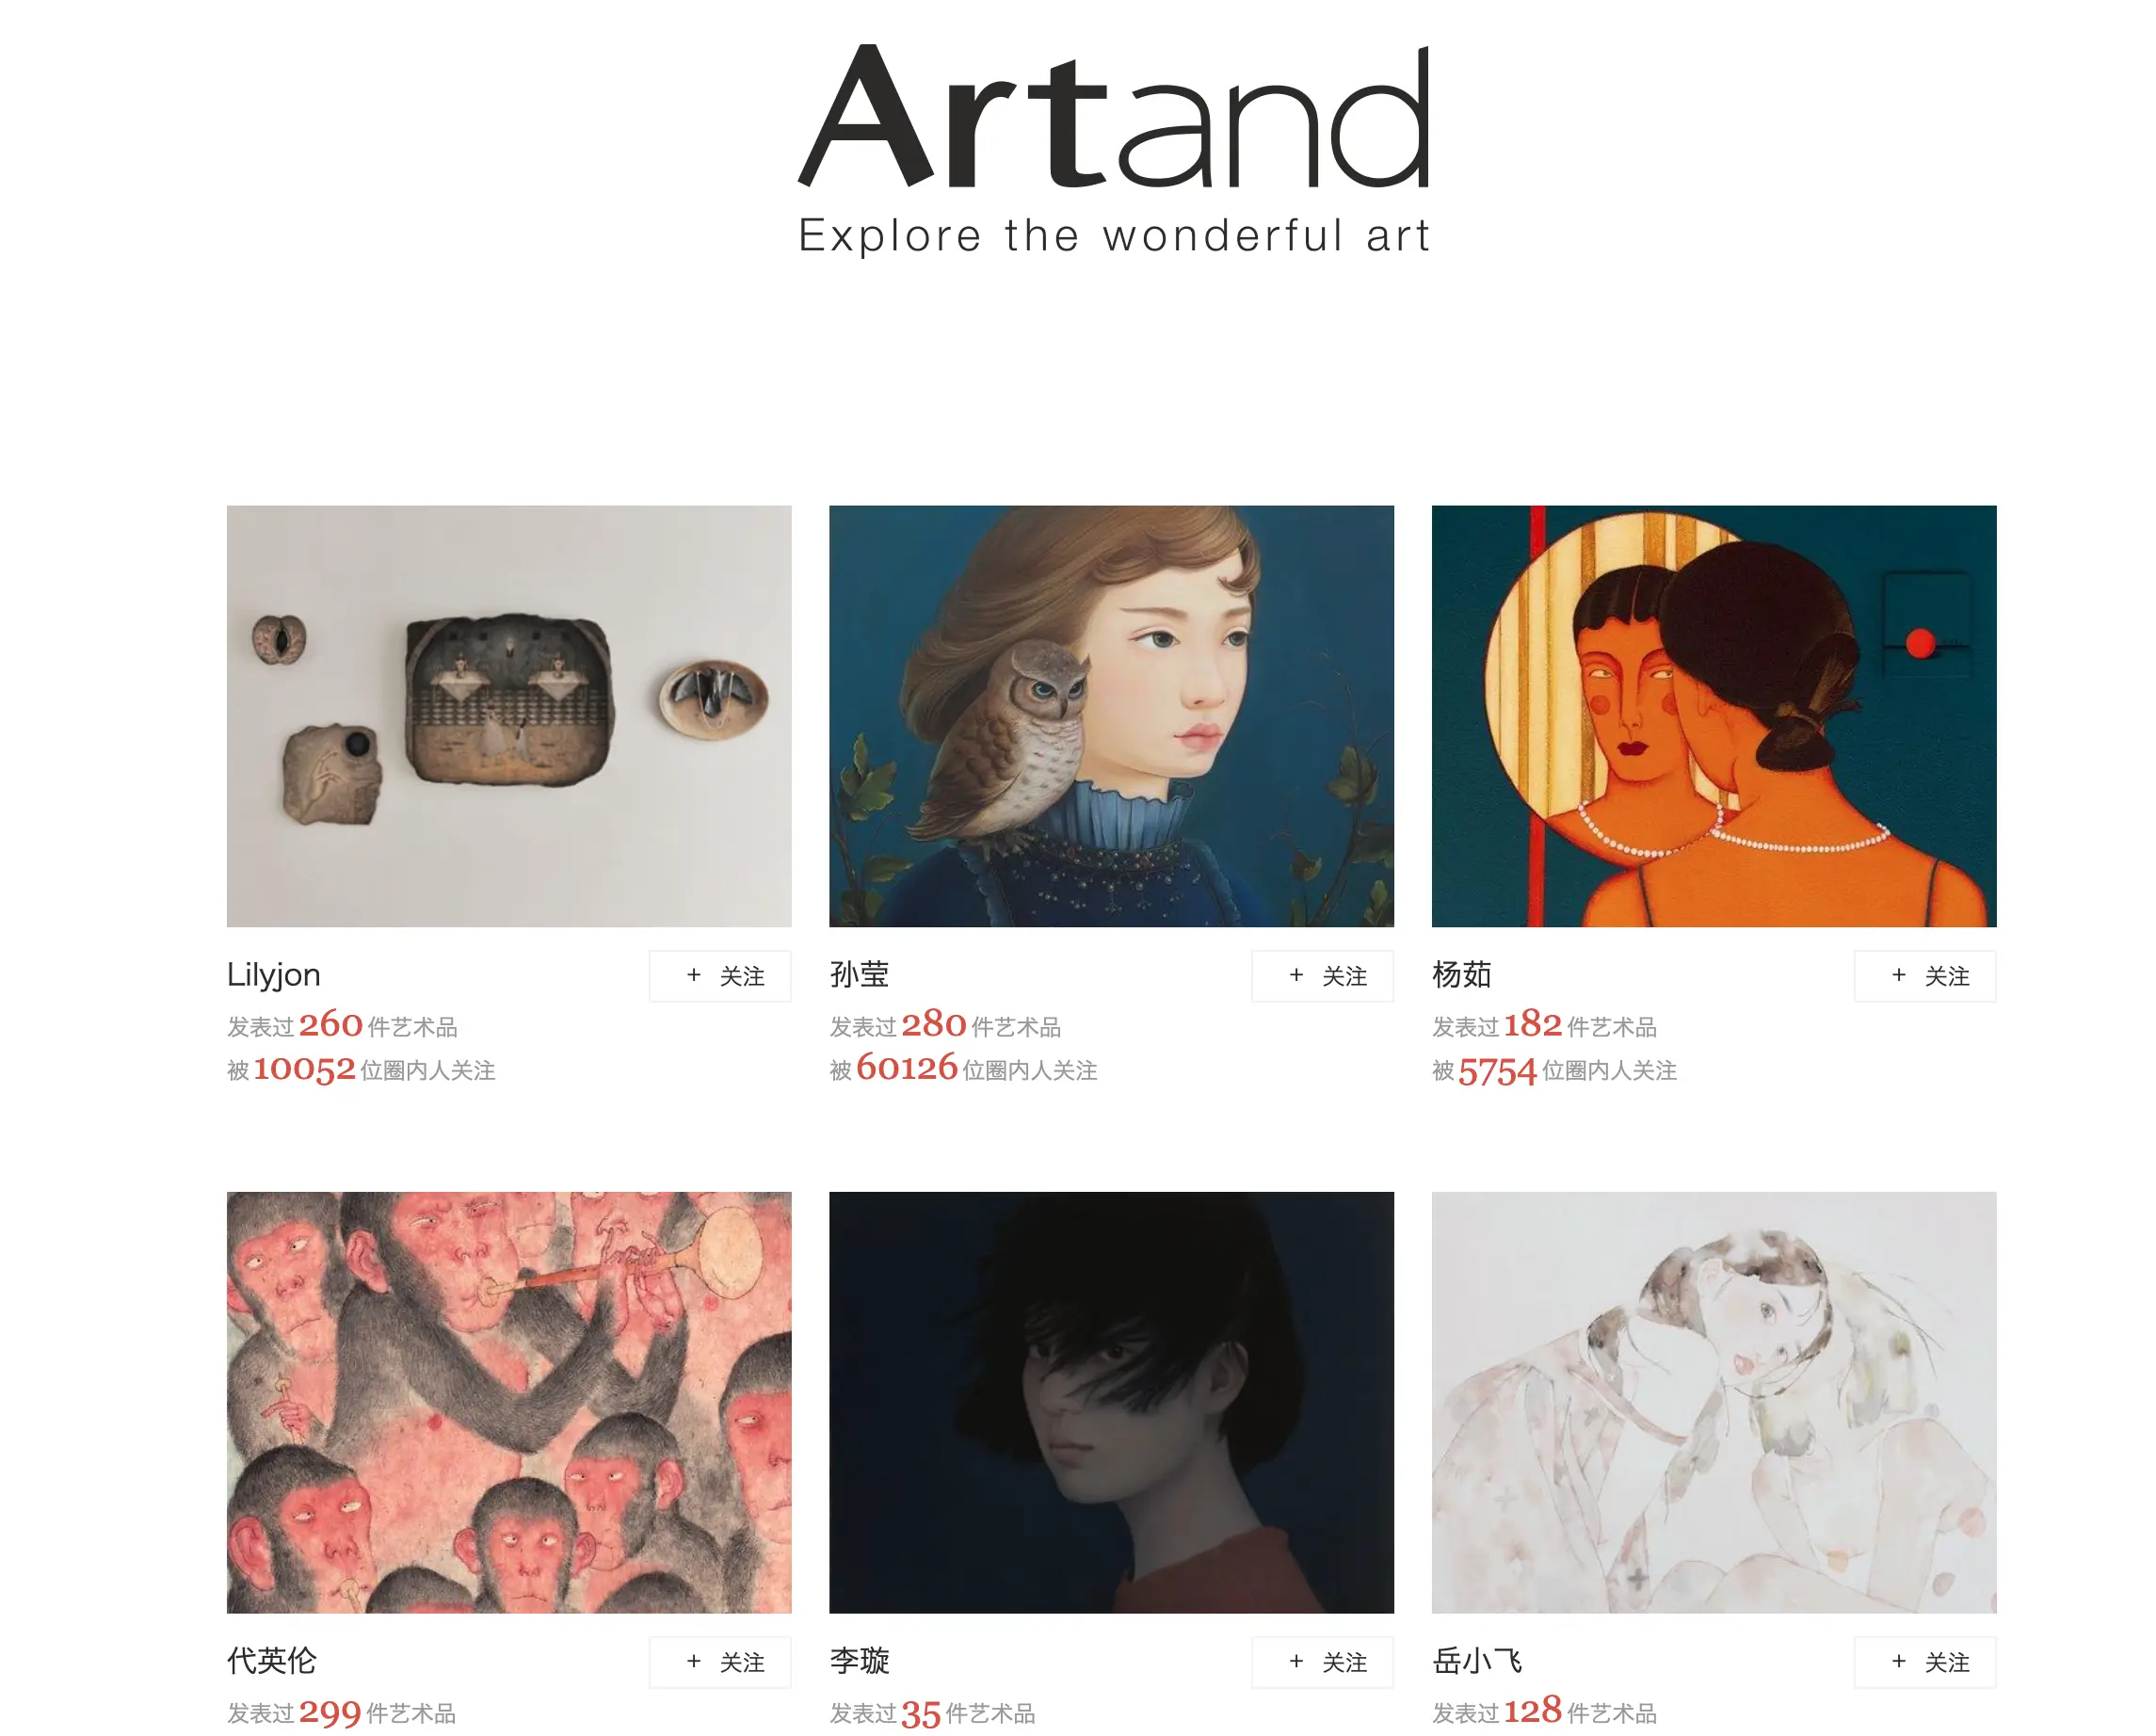Click the 关注 button for 岳小飞
2156x1736 pixels.
[1925, 1662]
